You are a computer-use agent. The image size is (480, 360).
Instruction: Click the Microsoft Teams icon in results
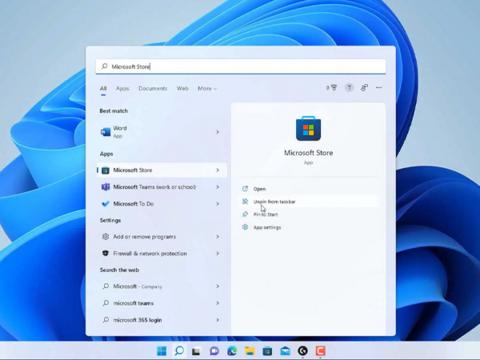point(105,187)
